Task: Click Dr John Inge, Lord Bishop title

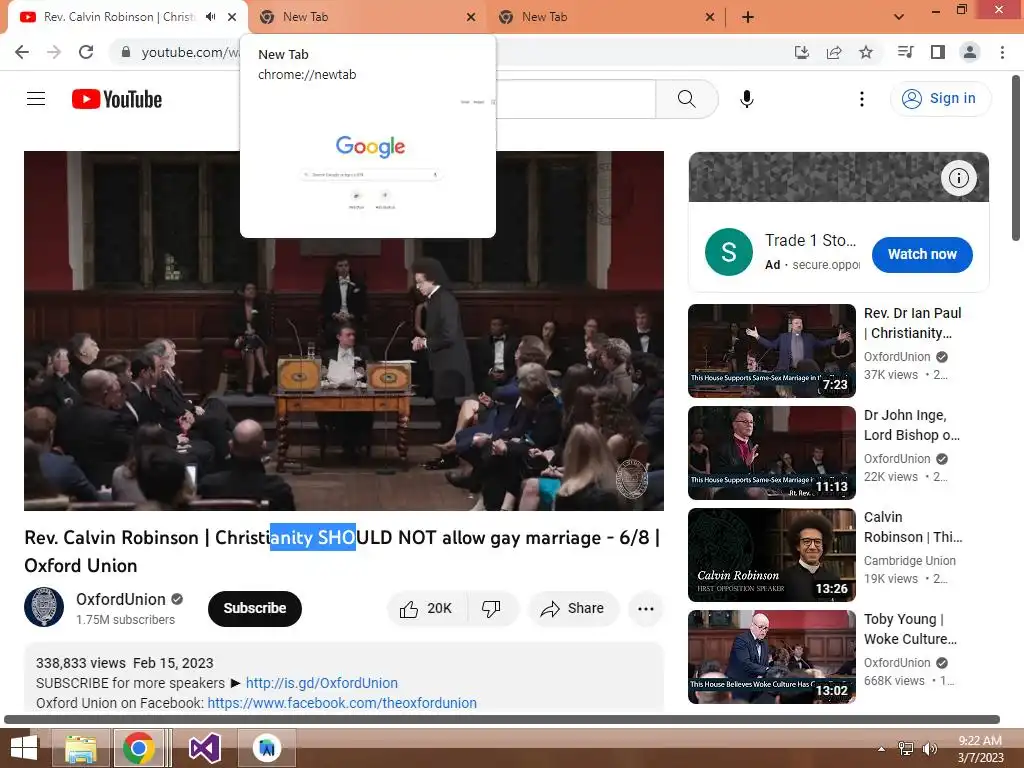Action: pyautogui.click(x=912, y=424)
